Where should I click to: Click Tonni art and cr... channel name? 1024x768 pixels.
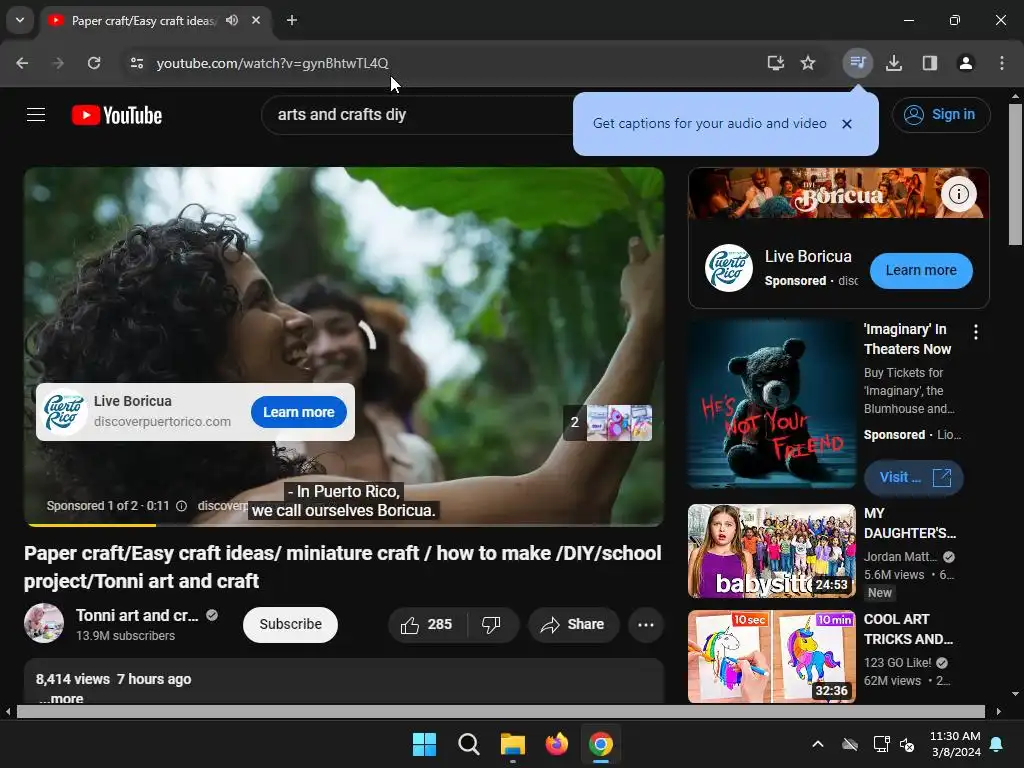[x=137, y=616]
